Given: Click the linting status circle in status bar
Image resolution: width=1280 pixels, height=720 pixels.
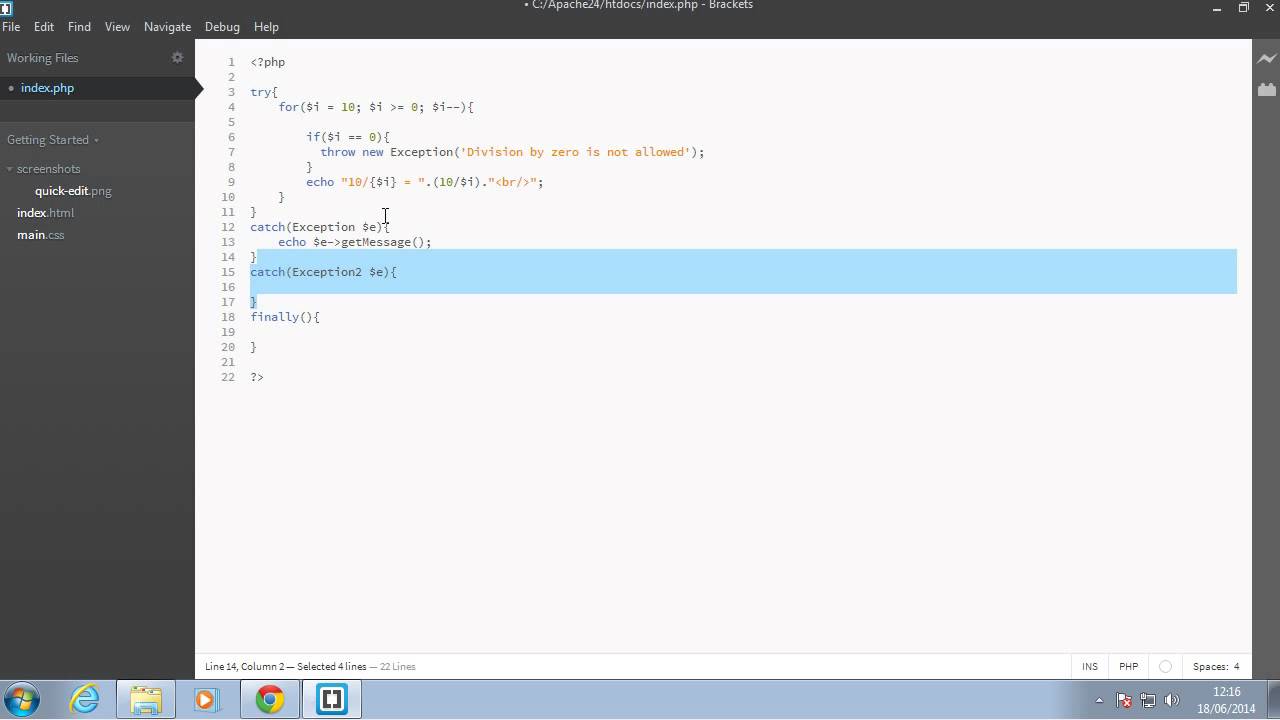Looking at the screenshot, I should click(1165, 666).
